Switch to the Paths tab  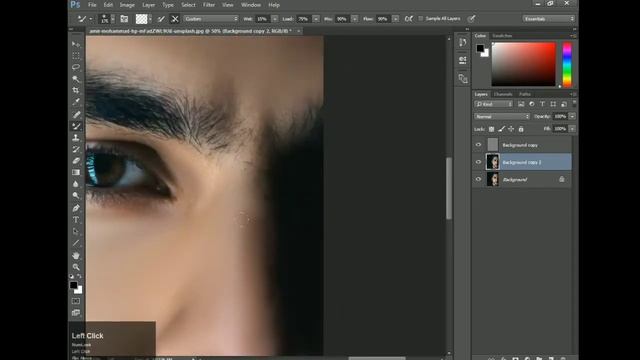(x=525, y=94)
